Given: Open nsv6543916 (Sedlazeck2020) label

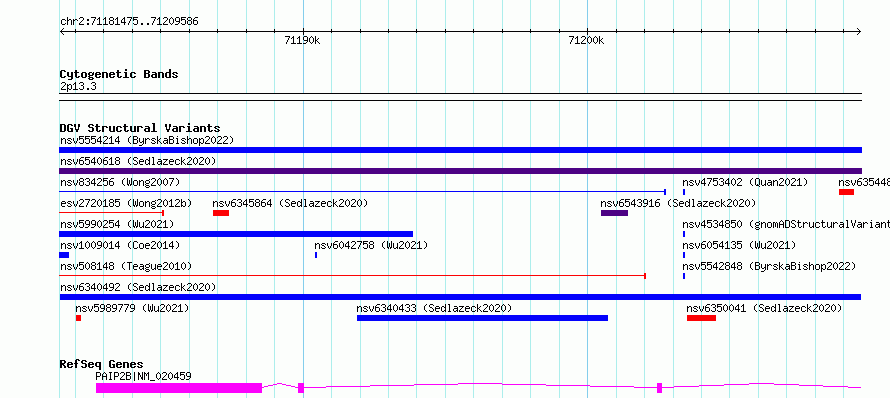Looking at the screenshot, I should [678, 203].
